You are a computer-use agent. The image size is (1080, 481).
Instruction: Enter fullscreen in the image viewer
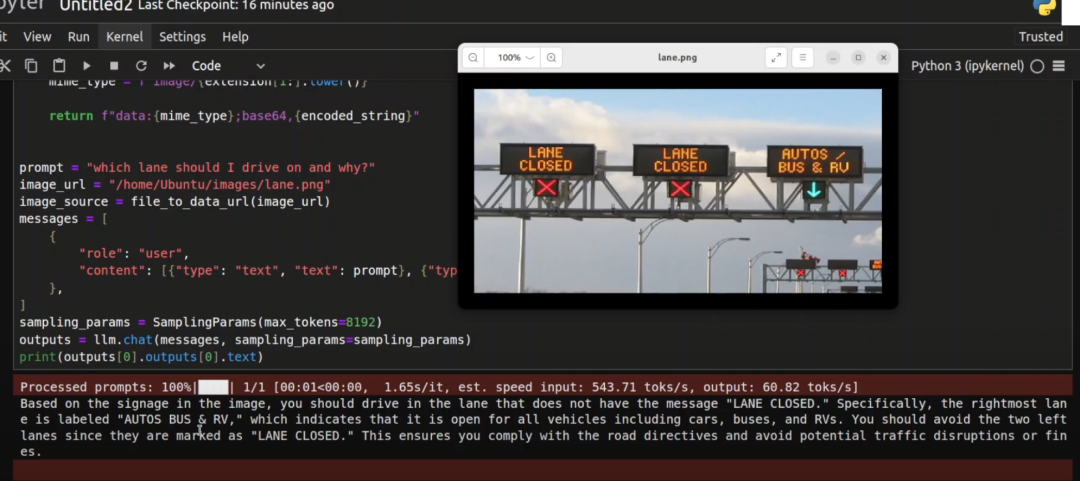point(776,58)
